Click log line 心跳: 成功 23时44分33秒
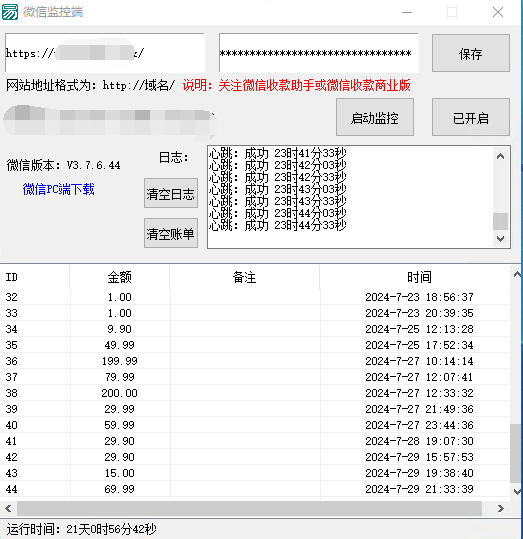 (277, 226)
